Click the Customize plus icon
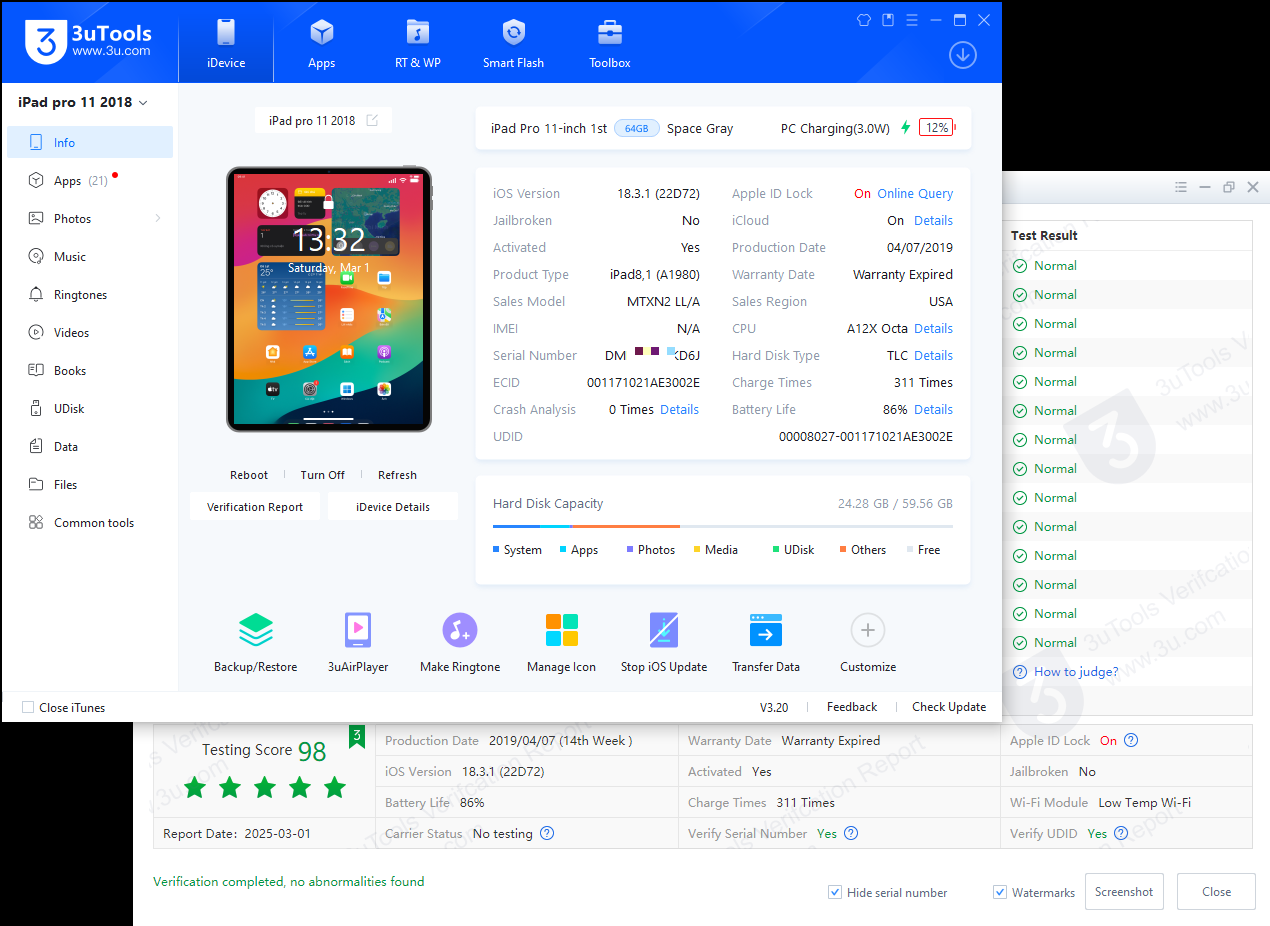The image size is (1270, 926). [868, 630]
